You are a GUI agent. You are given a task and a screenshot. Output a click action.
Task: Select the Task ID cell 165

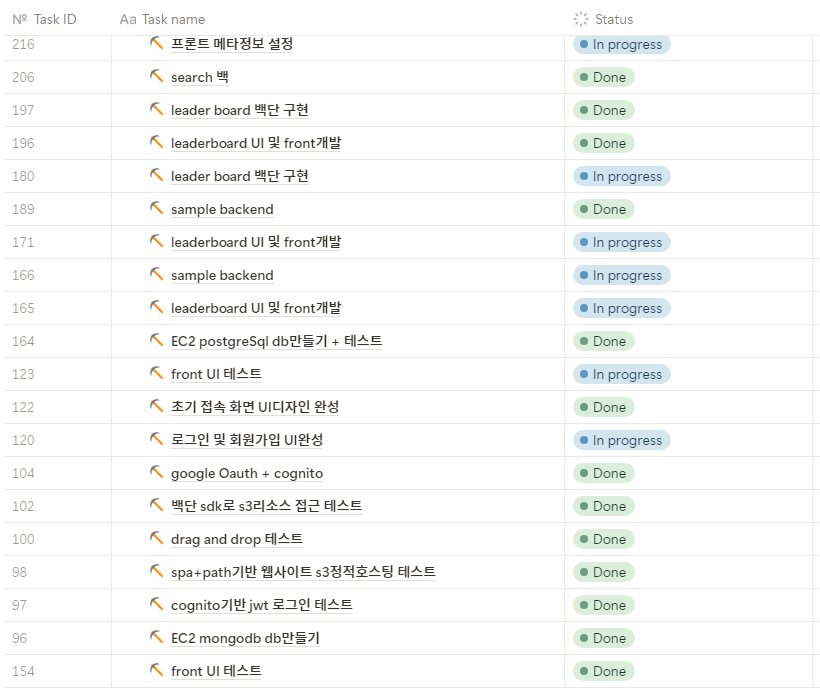58,308
